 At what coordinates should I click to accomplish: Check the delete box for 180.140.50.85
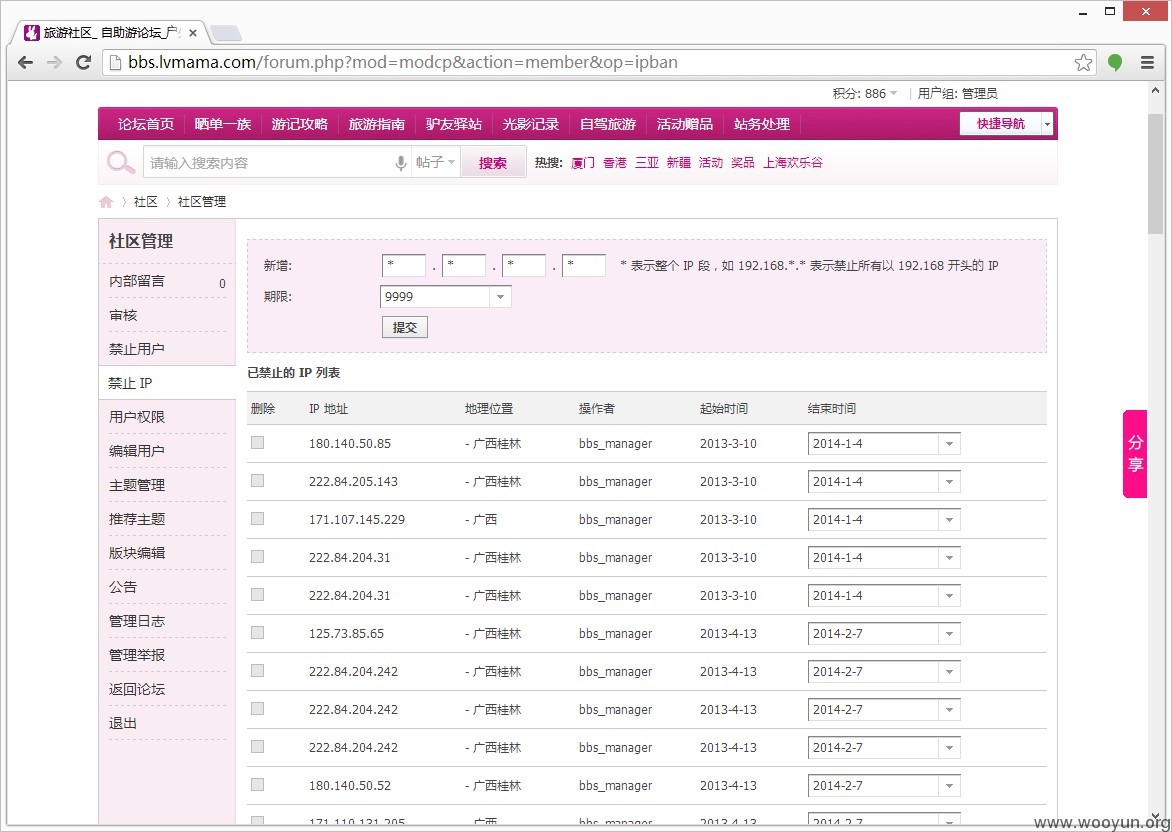(257, 443)
